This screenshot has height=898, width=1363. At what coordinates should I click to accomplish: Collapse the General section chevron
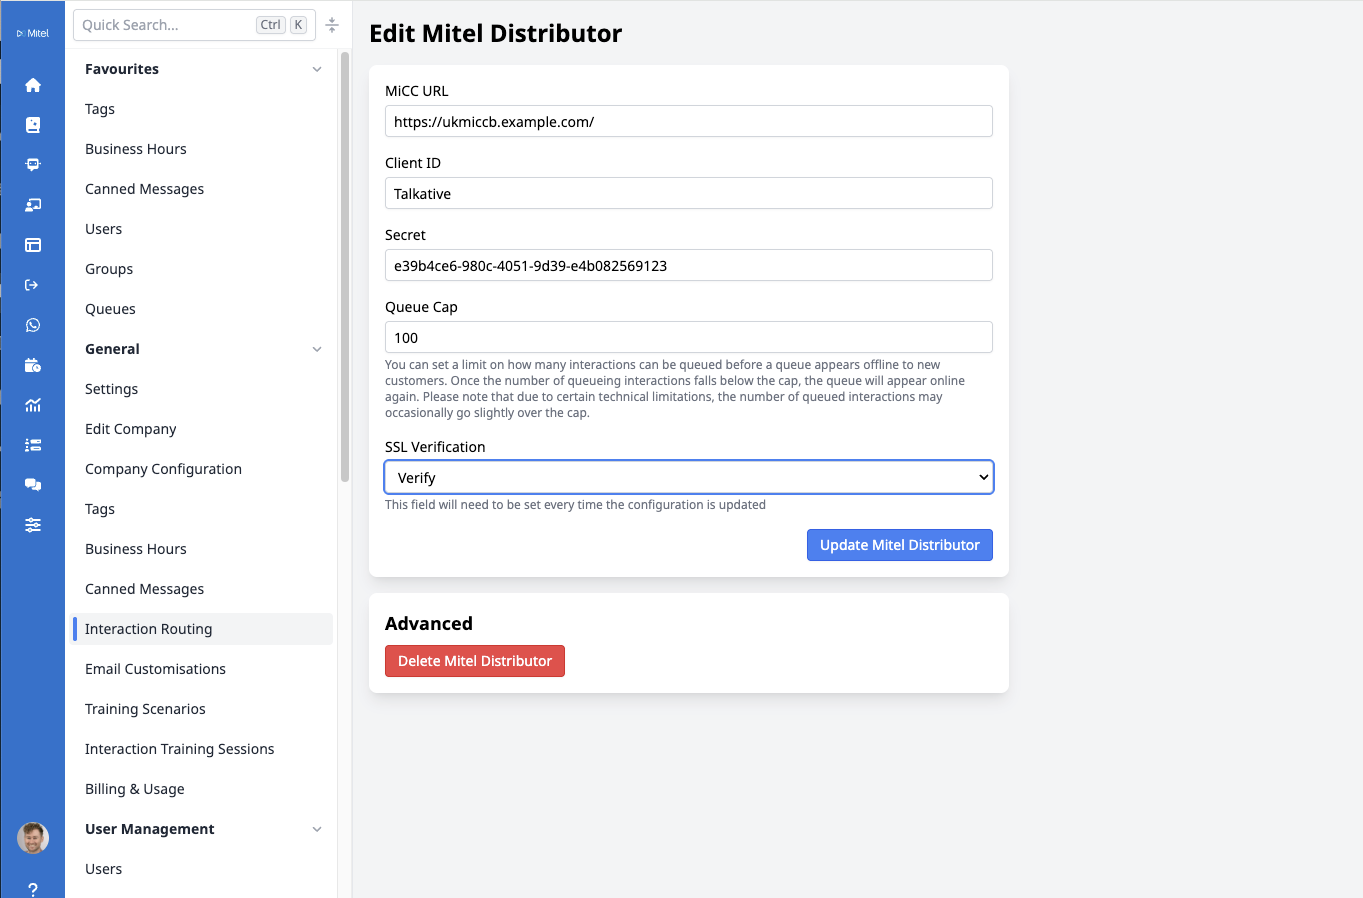pyautogui.click(x=317, y=349)
